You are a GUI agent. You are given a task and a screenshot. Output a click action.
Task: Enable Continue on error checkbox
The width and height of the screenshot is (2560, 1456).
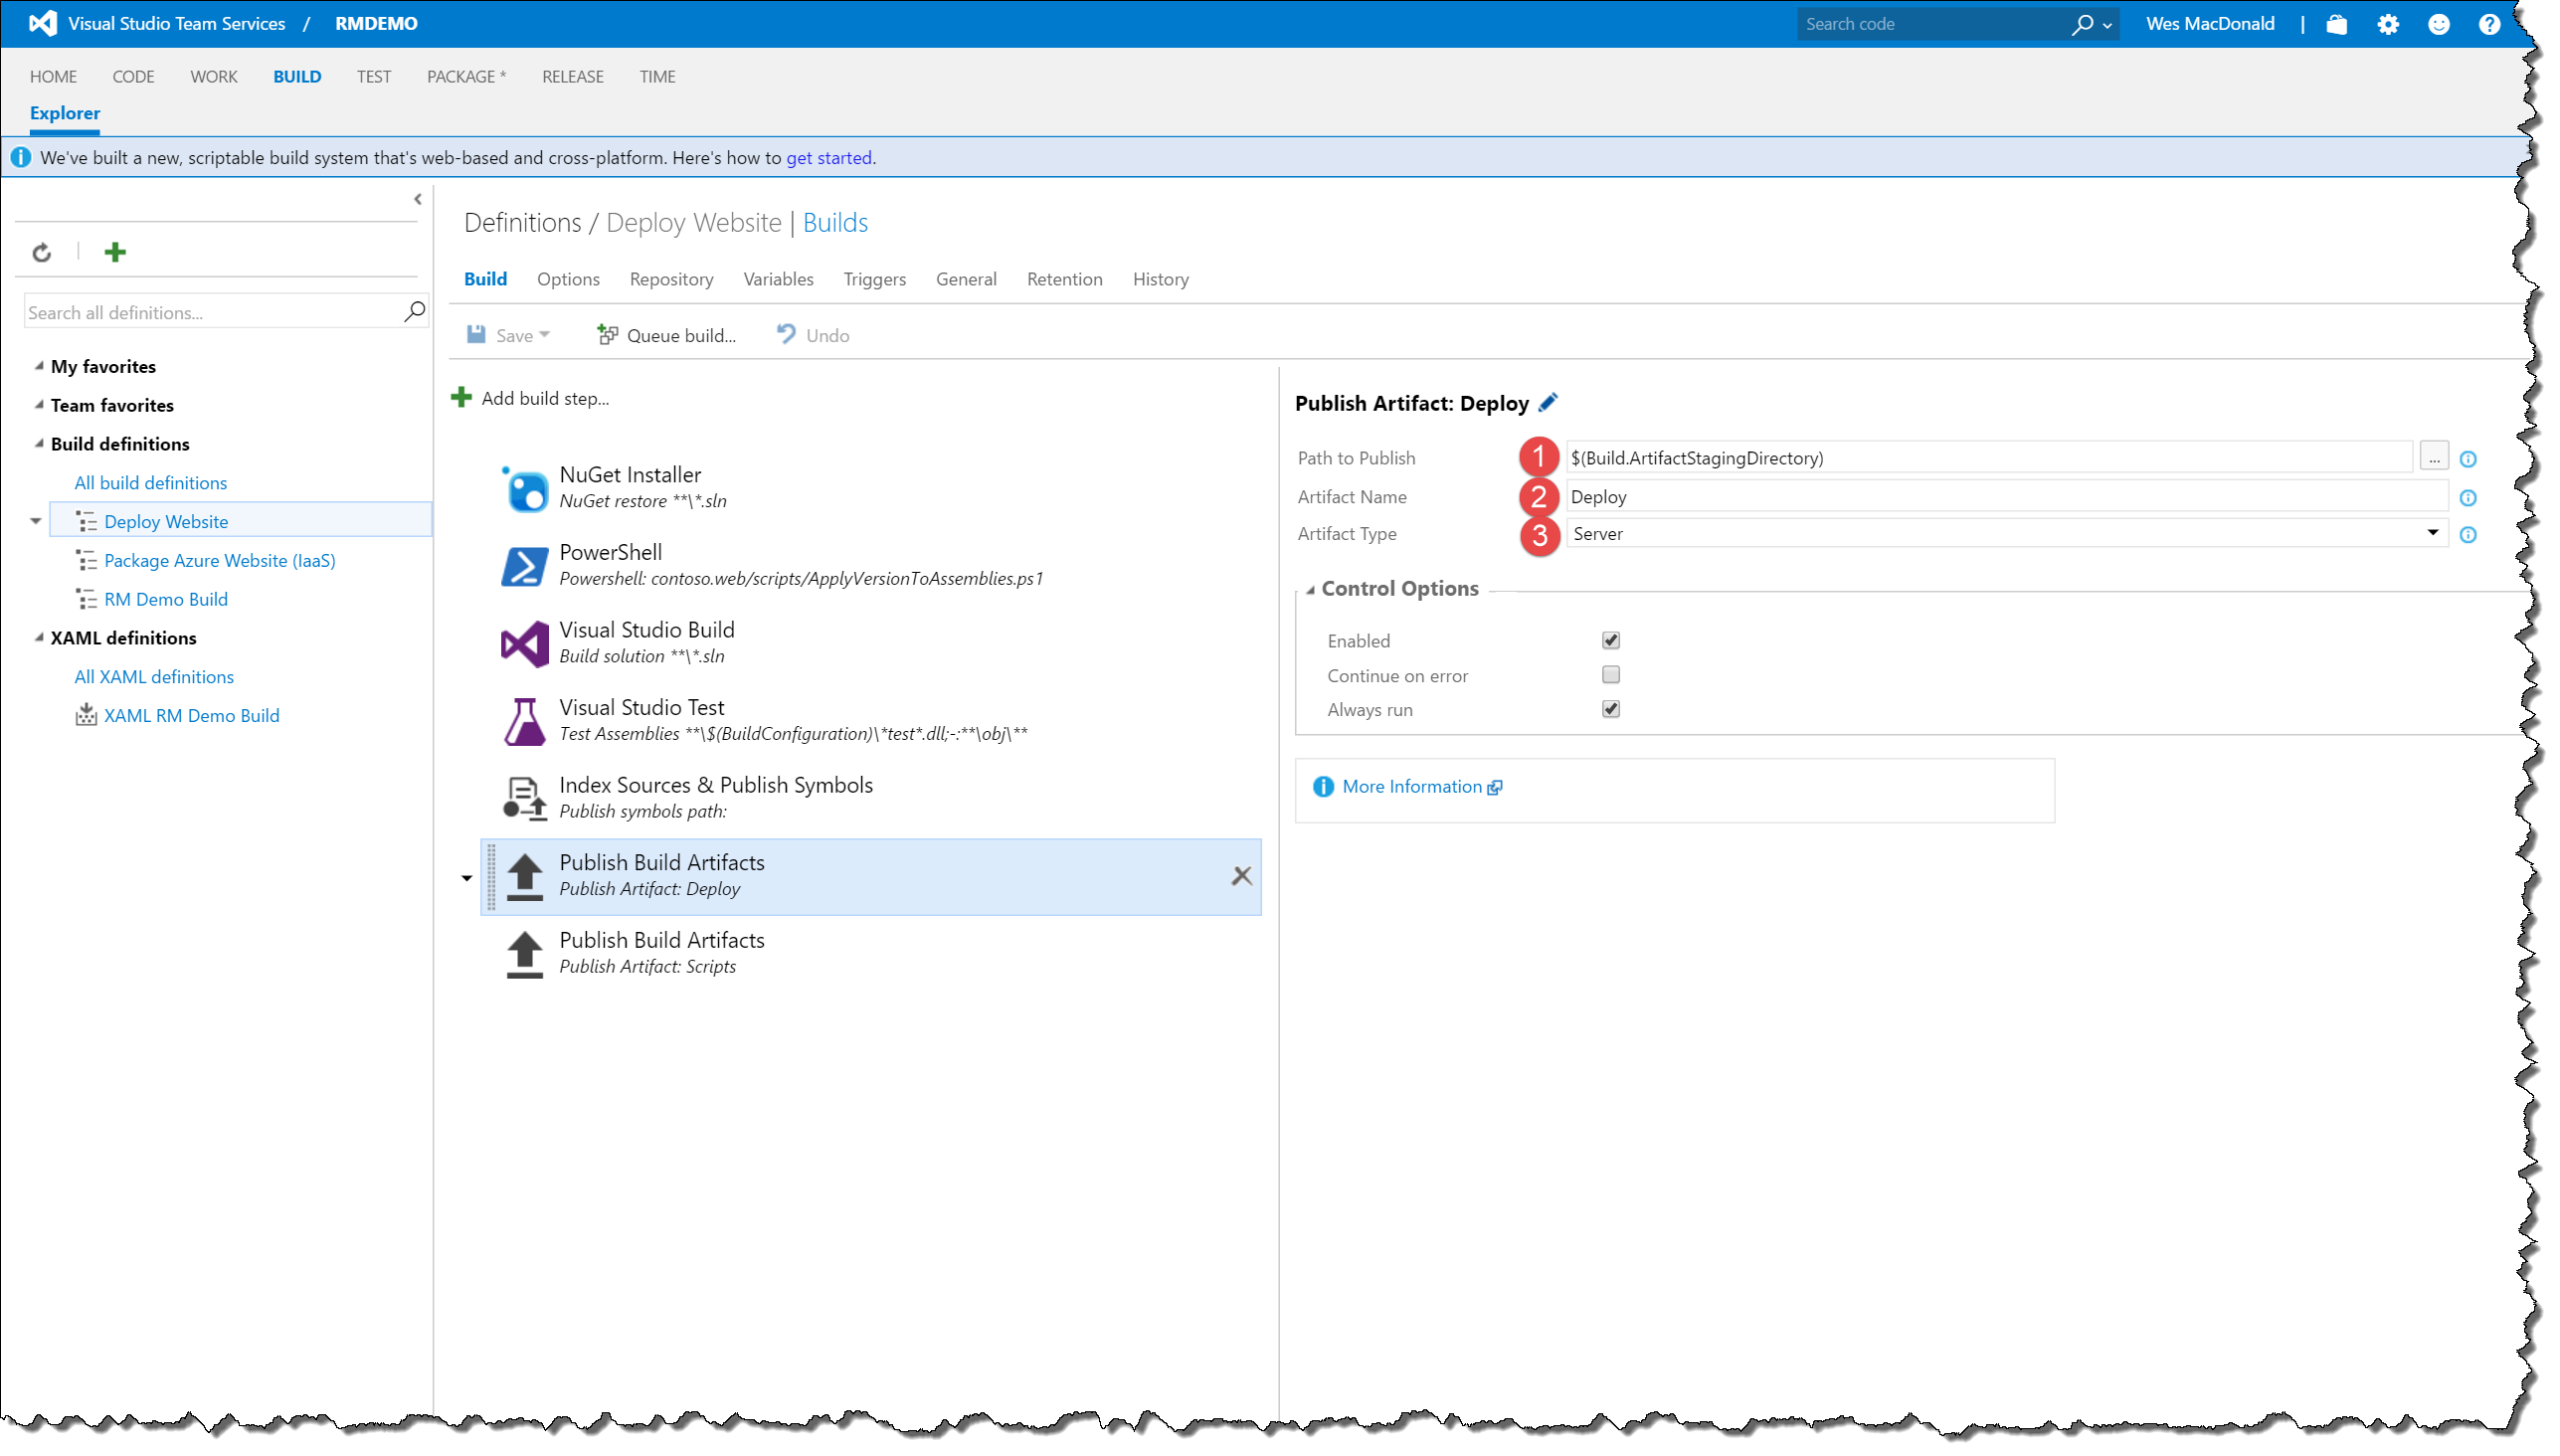(x=1610, y=675)
